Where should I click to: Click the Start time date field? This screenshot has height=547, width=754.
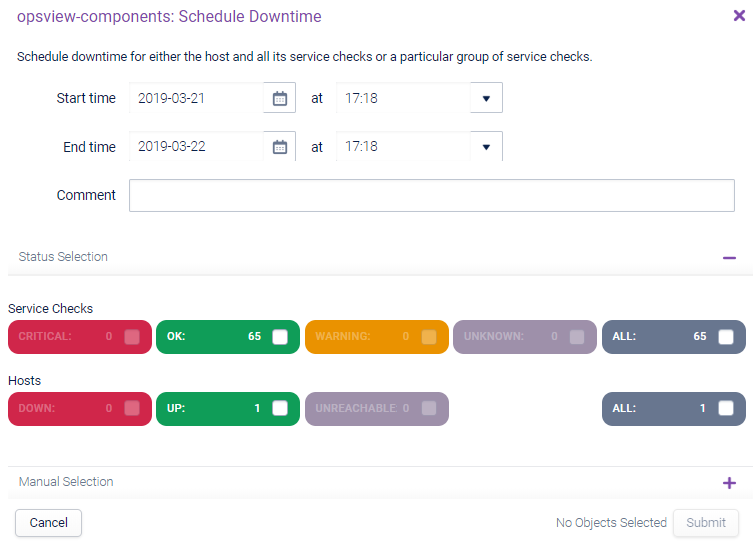point(196,98)
